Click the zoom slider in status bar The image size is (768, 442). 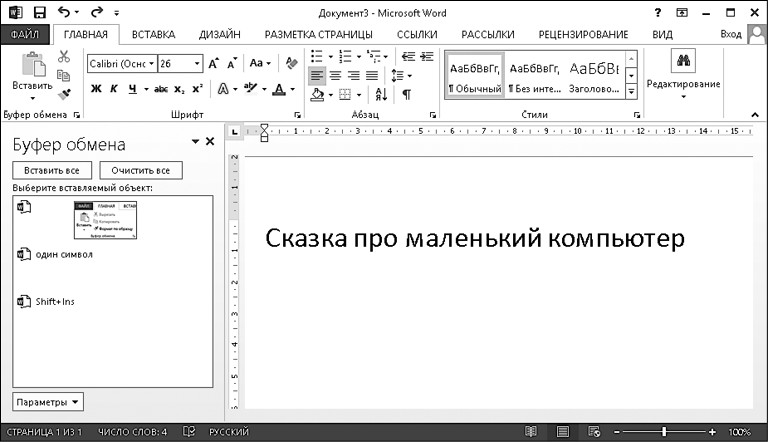[x=663, y=431]
